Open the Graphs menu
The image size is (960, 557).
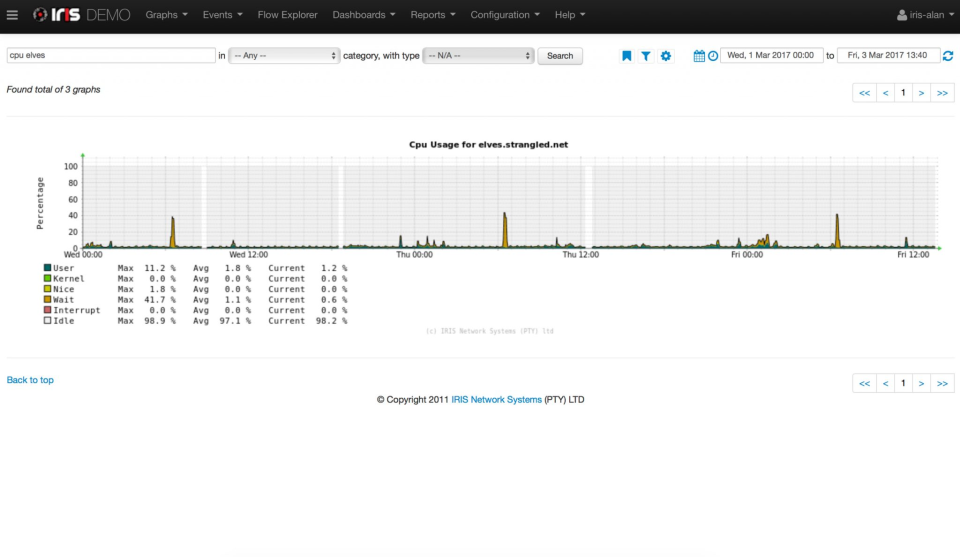pos(166,15)
